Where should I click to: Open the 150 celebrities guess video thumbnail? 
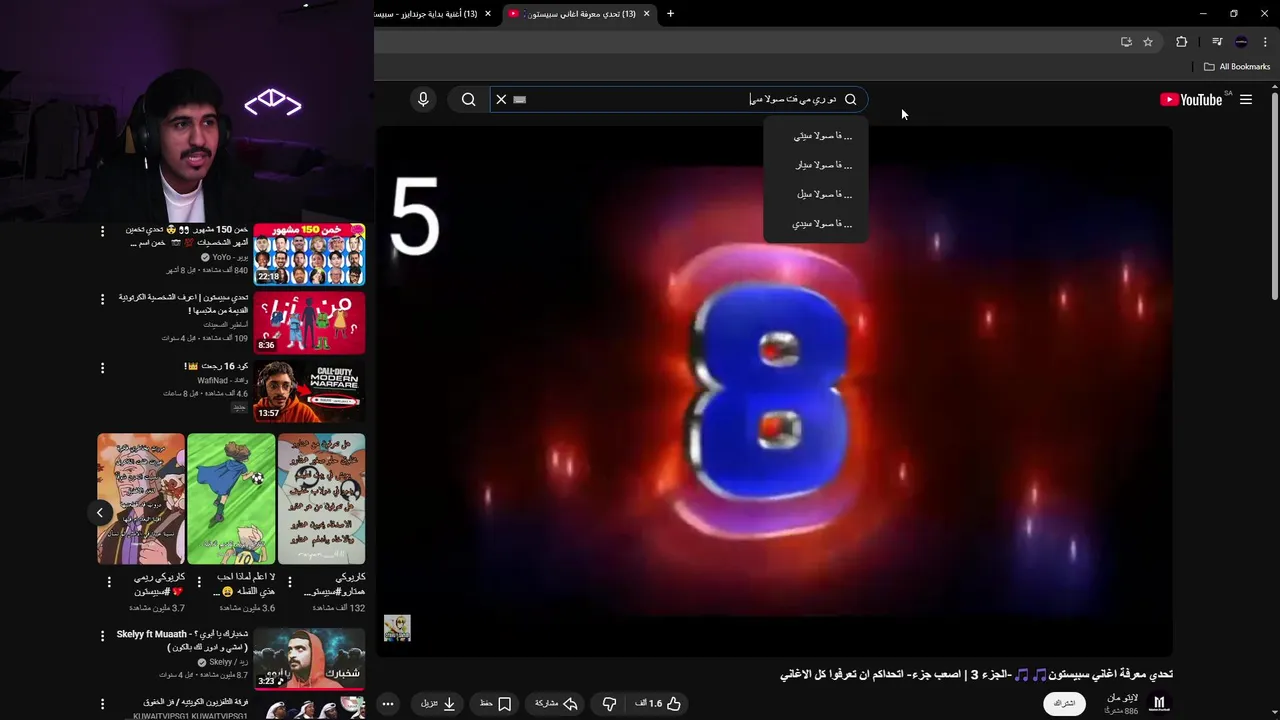[x=309, y=254]
